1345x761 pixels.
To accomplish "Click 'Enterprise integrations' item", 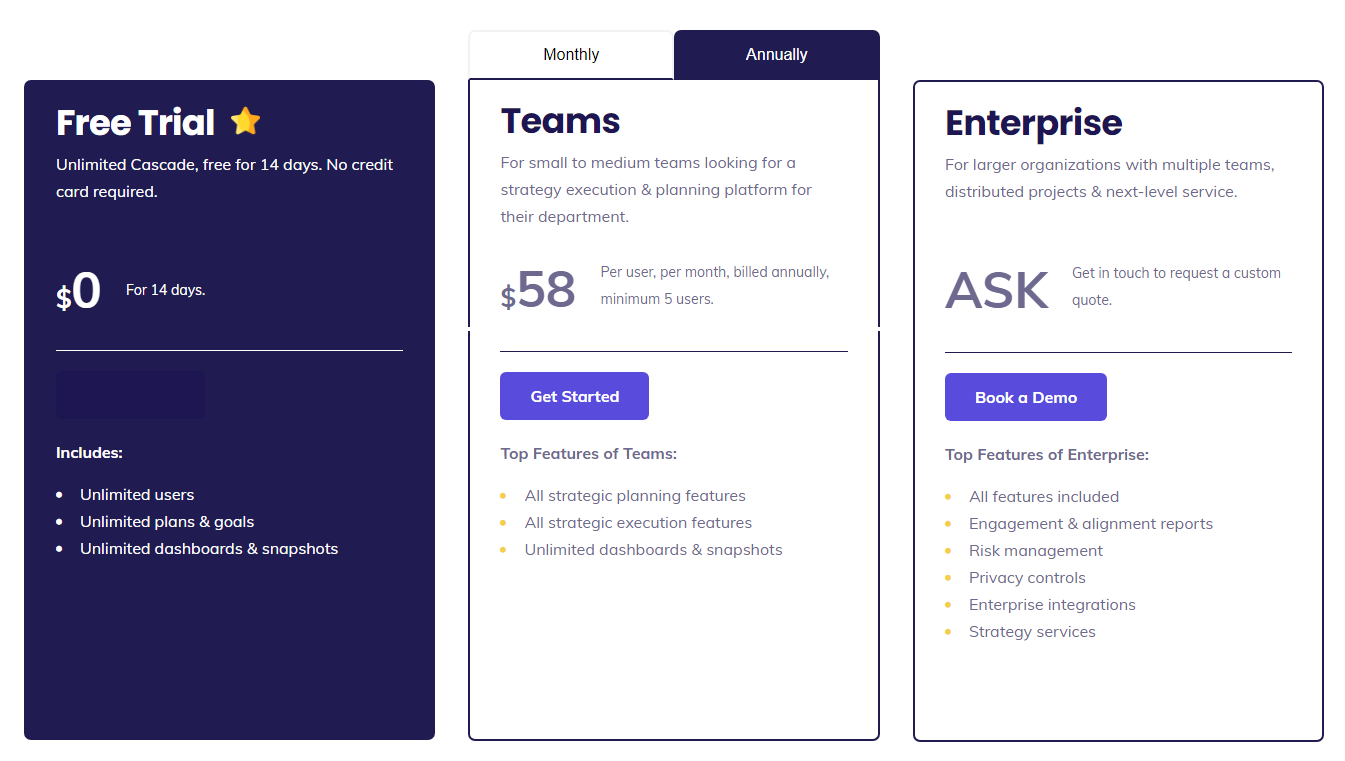I will tap(1052, 605).
